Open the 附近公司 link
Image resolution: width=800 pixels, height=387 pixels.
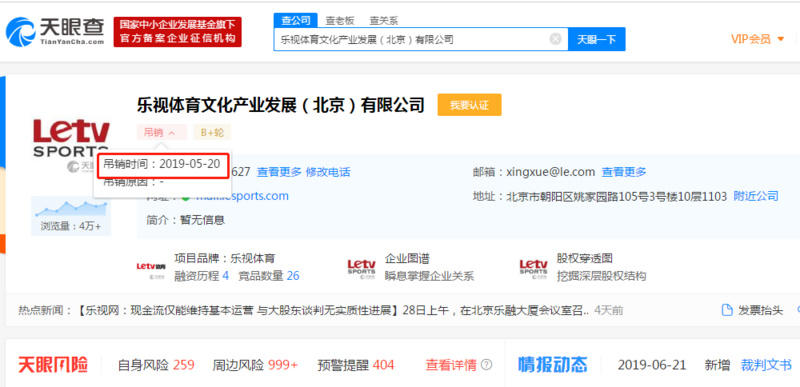pyautogui.click(x=756, y=196)
